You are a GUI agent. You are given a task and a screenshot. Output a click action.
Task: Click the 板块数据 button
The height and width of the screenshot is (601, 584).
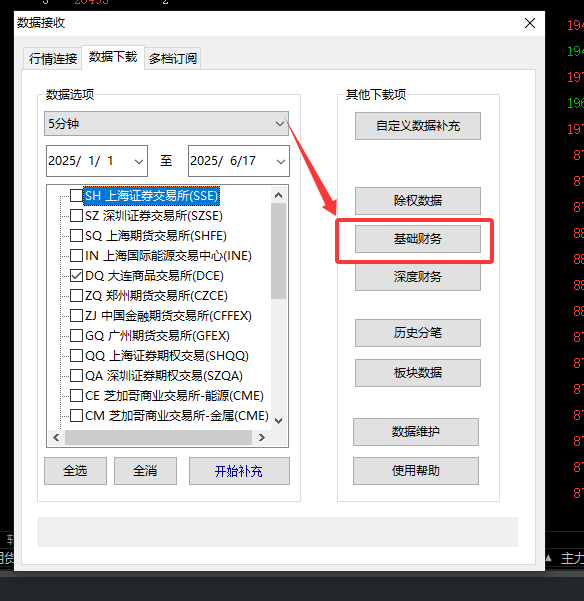418,373
